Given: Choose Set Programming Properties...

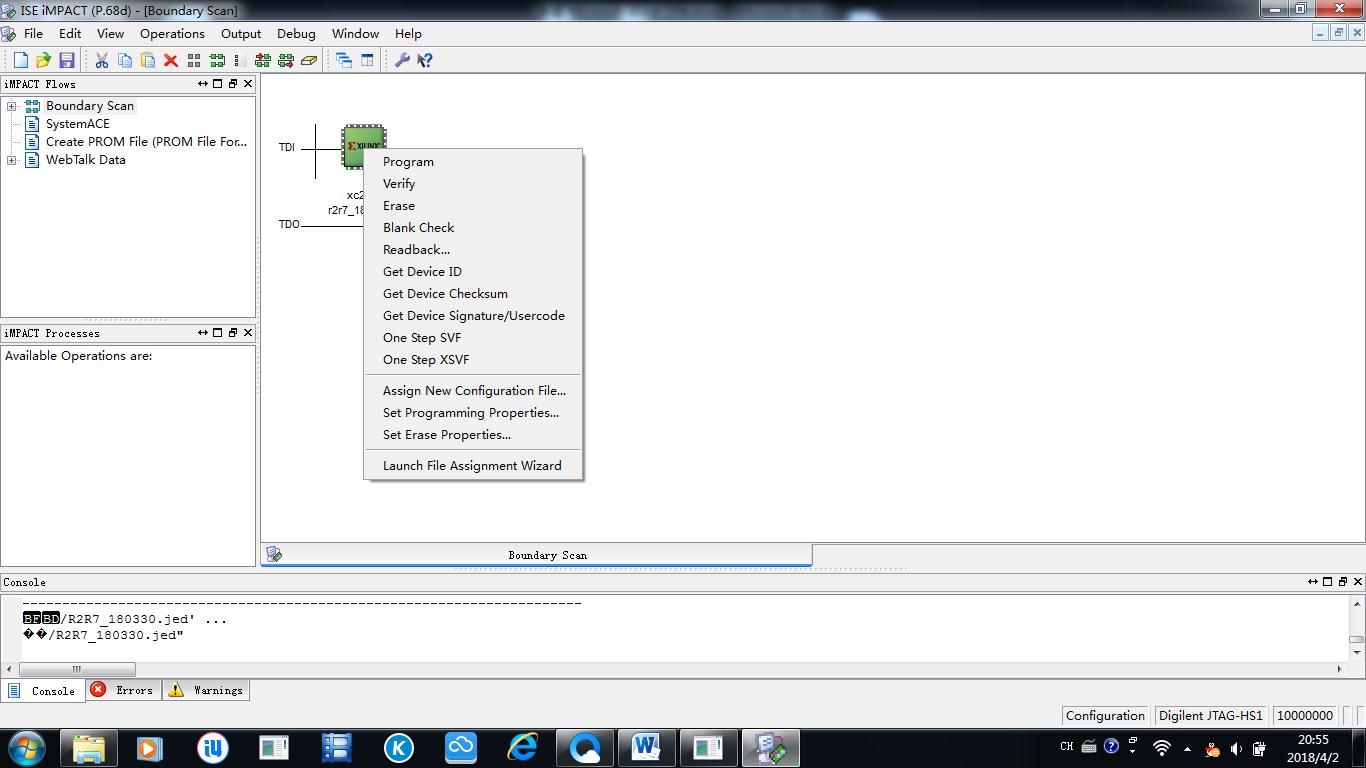Looking at the screenshot, I should click(473, 413).
